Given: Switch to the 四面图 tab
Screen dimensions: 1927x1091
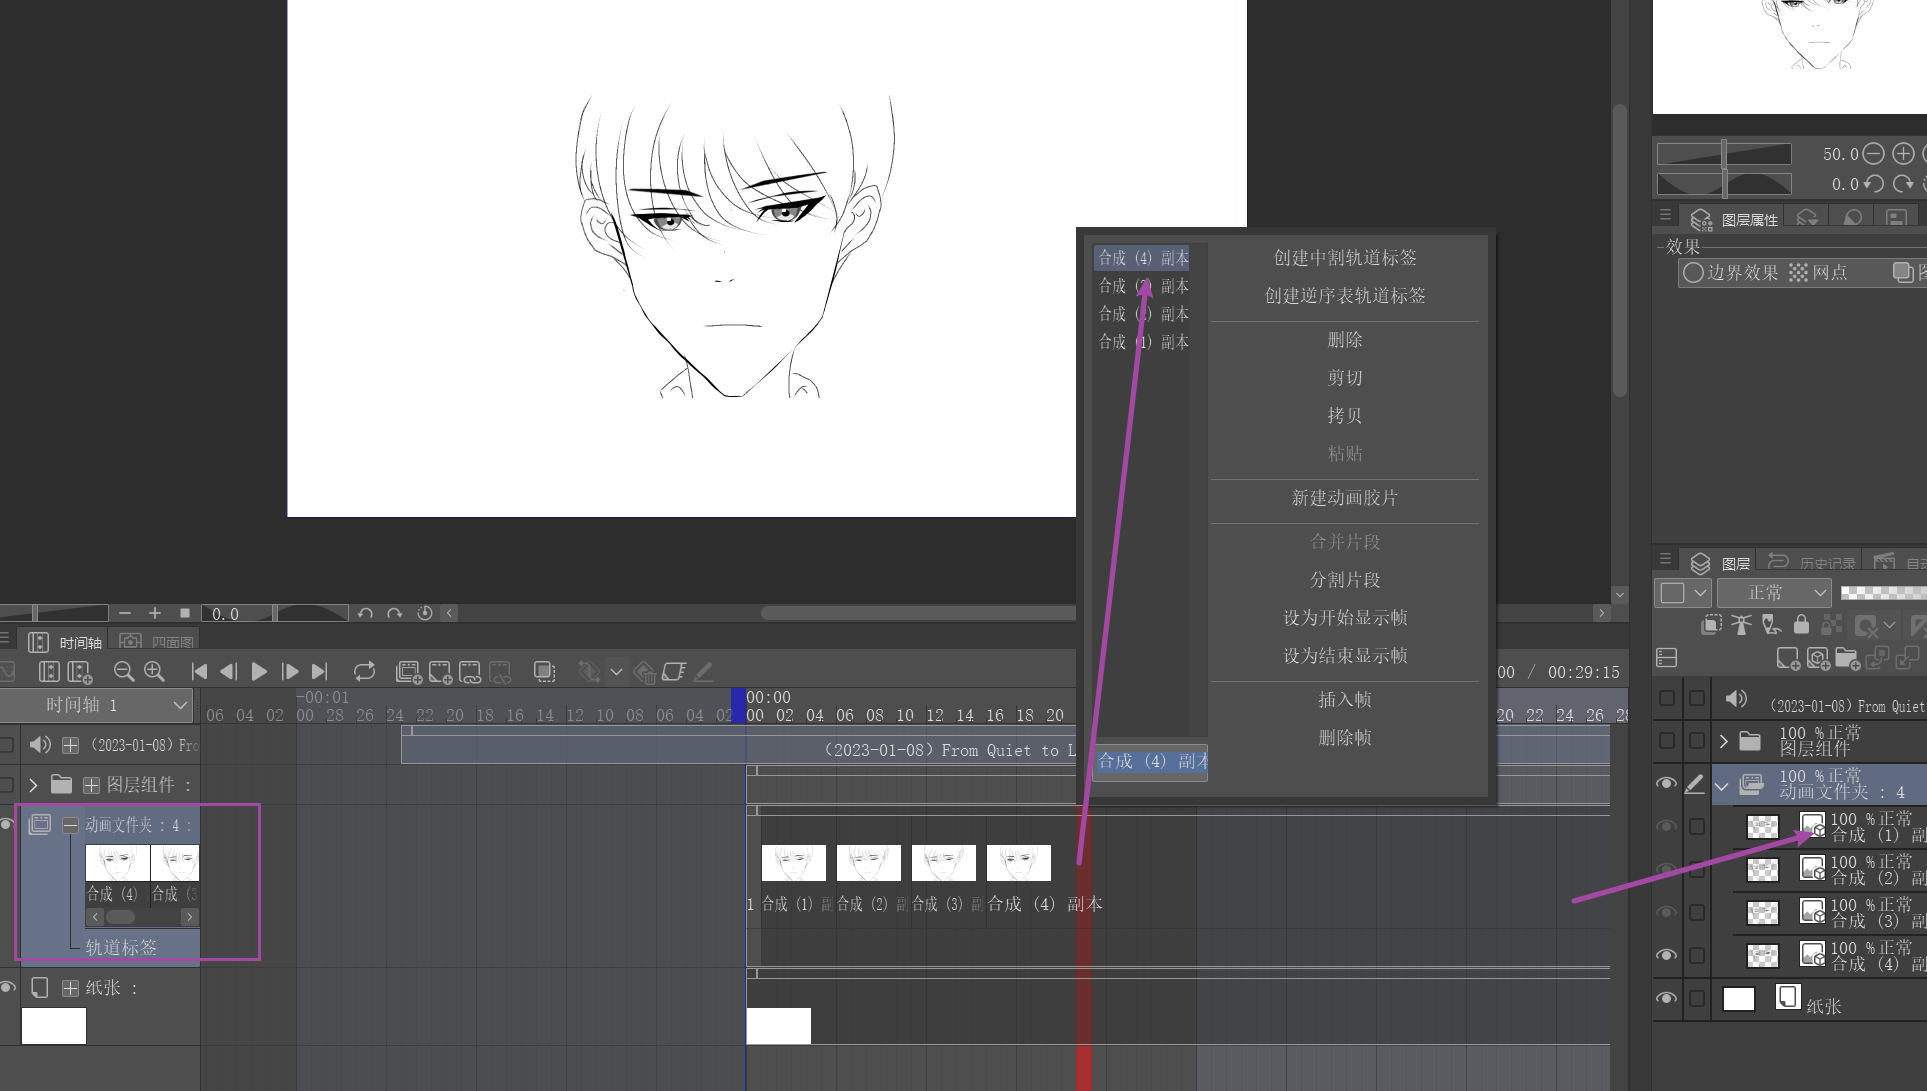Looking at the screenshot, I should coord(158,642).
